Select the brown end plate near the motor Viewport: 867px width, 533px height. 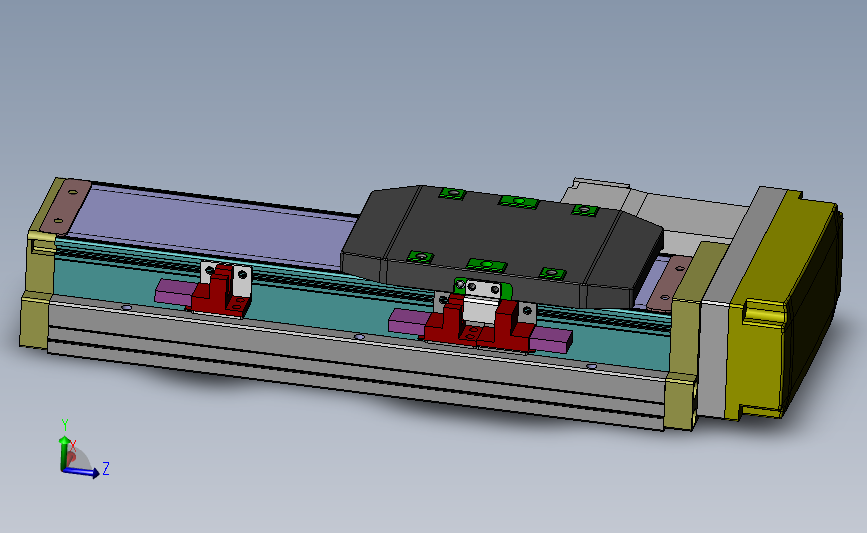pos(670,283)
